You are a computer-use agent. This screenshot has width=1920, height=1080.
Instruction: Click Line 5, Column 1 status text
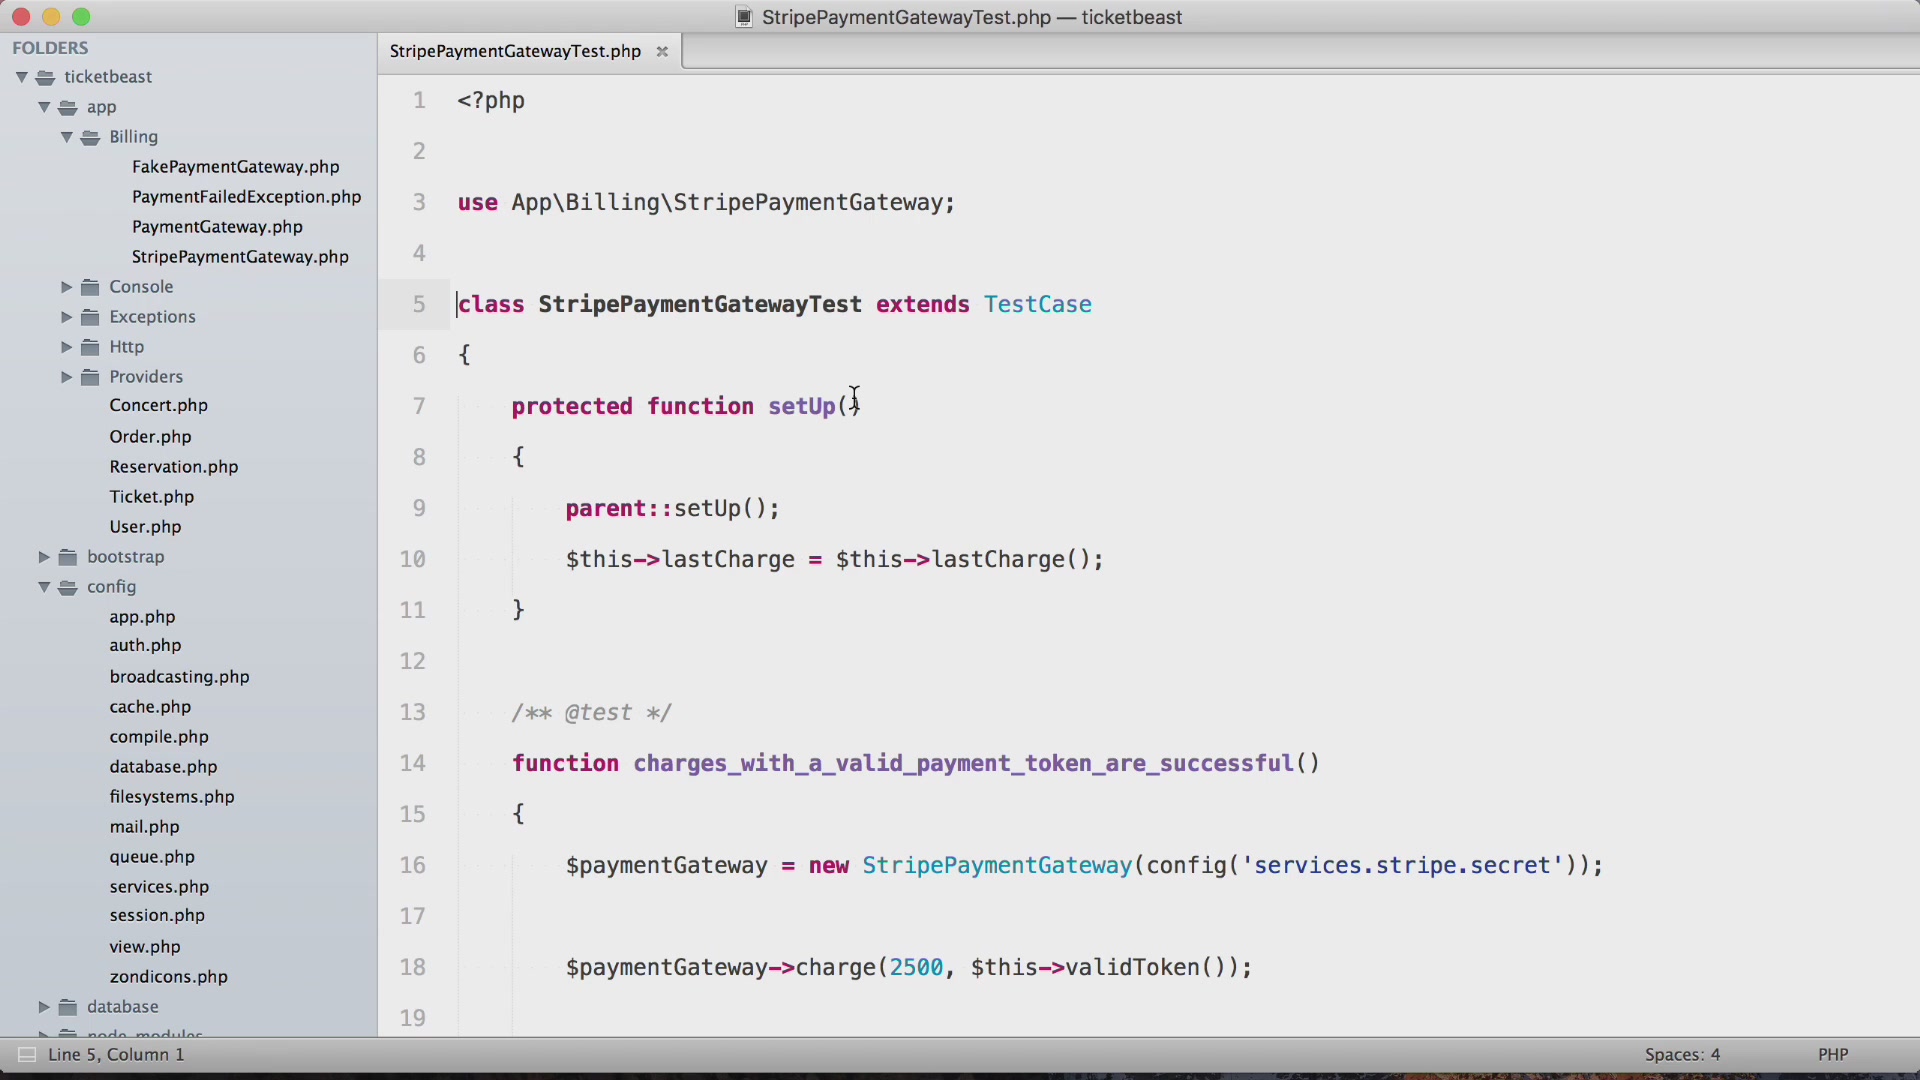click(116, 1054)
